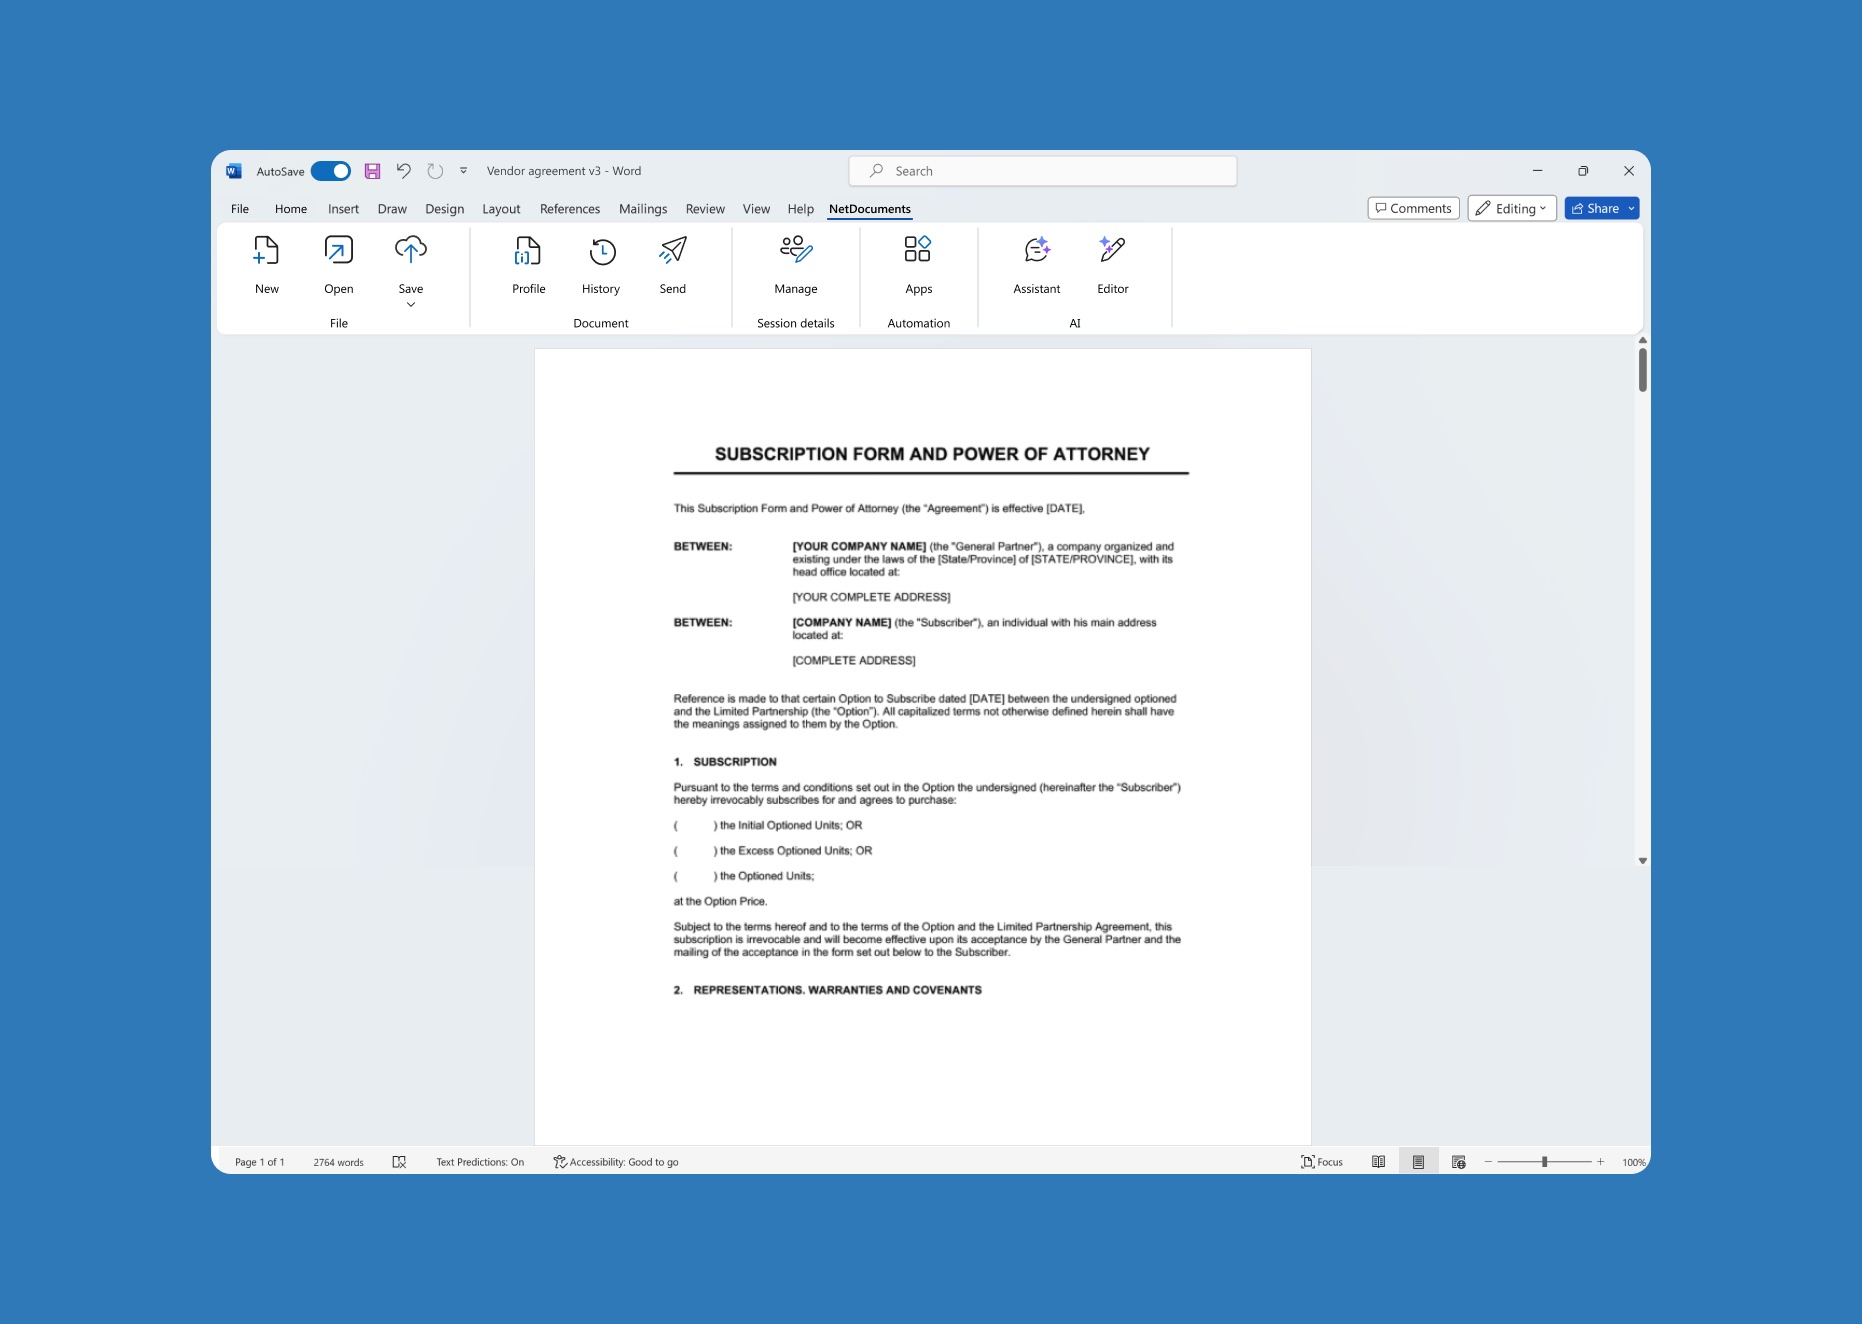Expand the Share dropdown arrow
This screenshot has height=1324, width=1862.
pyautogui.click(x=1631, y=208)
